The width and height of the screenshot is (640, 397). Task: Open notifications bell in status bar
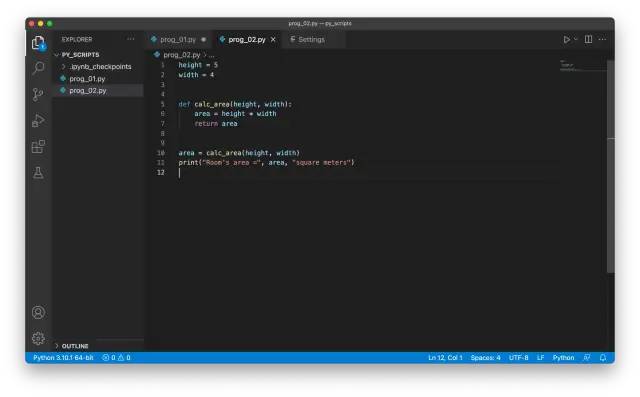(603, 358)
